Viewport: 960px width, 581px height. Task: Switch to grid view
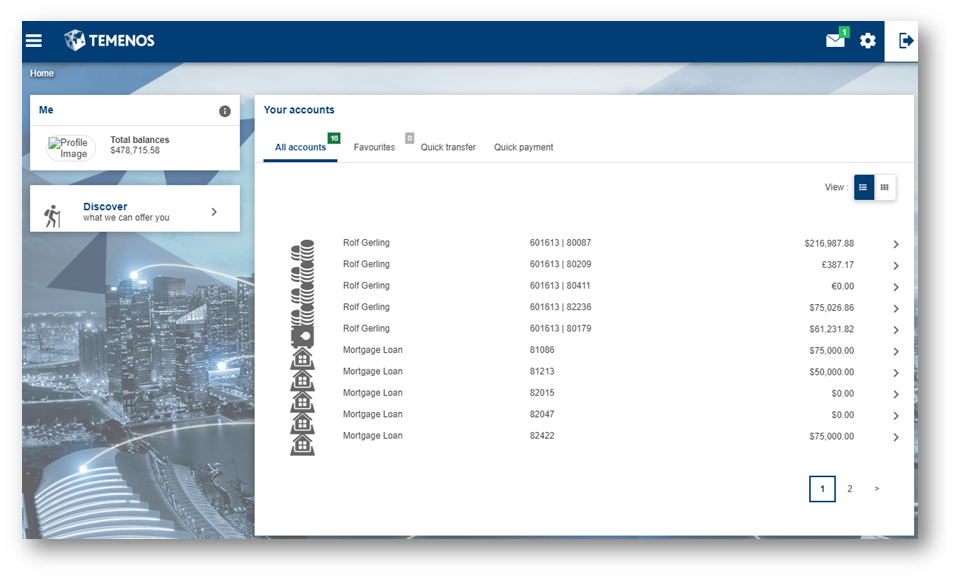point(885,187)
